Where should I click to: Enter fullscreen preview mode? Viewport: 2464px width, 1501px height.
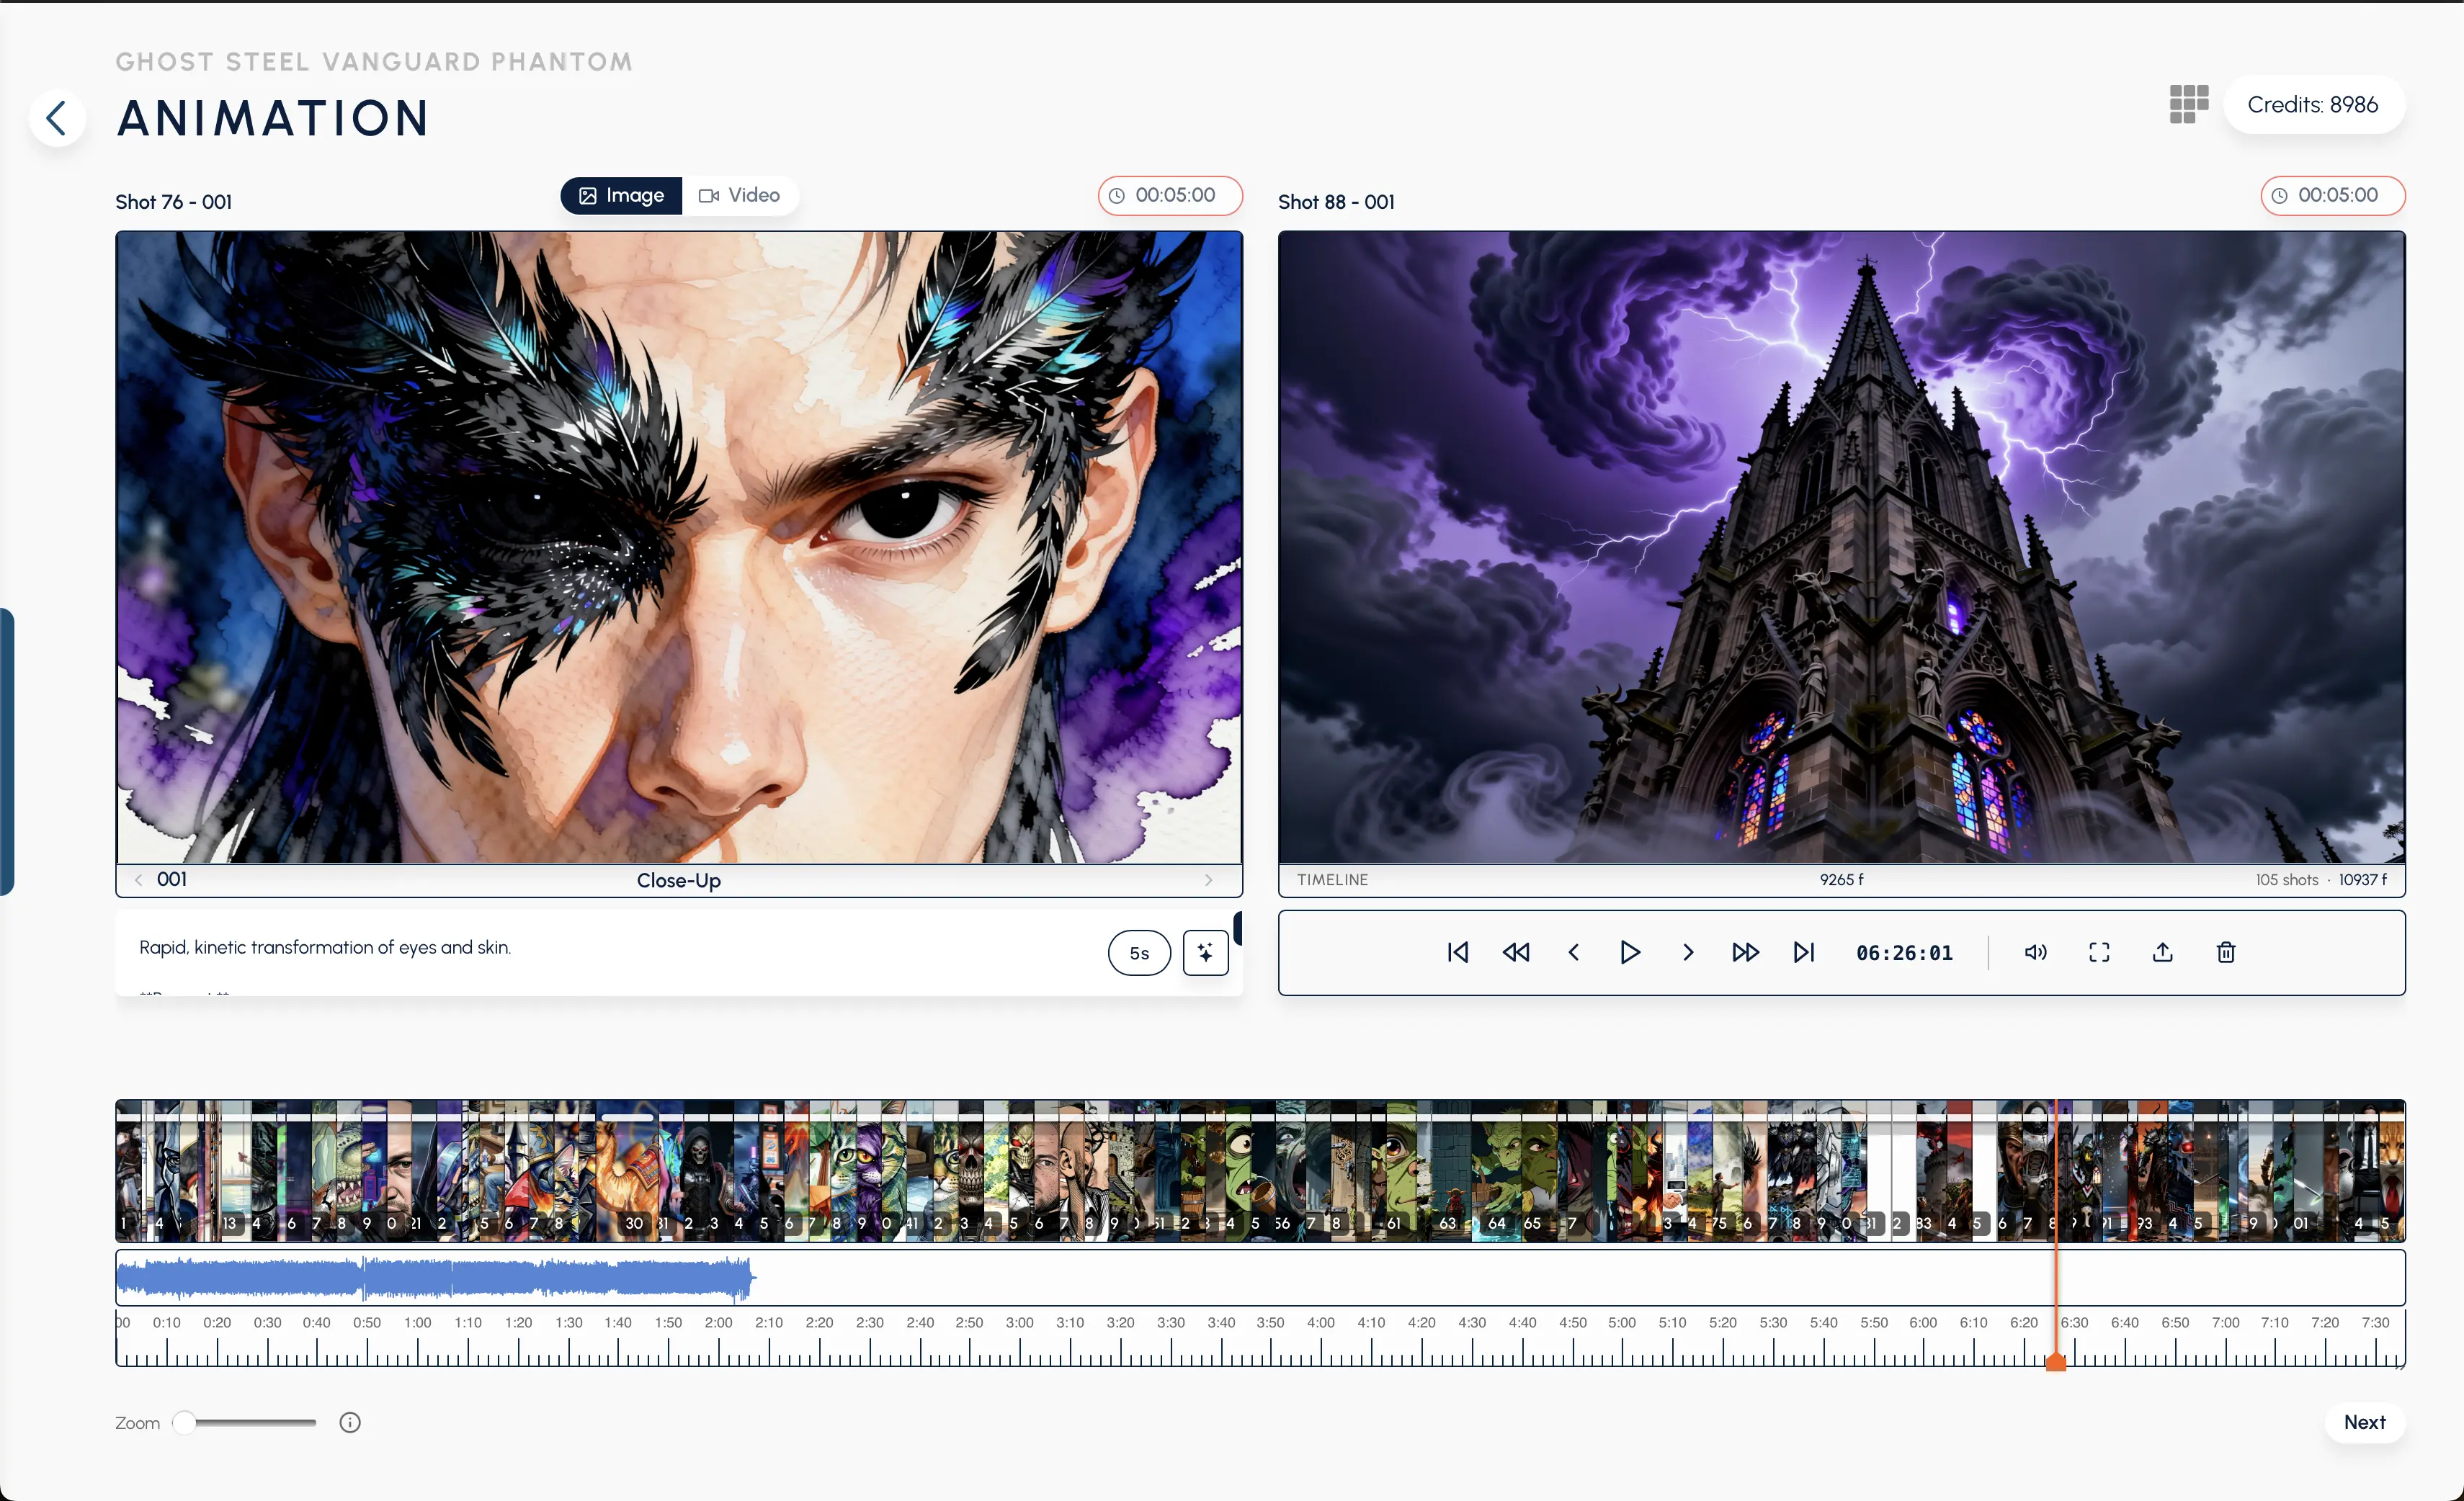pos(2099,952)
